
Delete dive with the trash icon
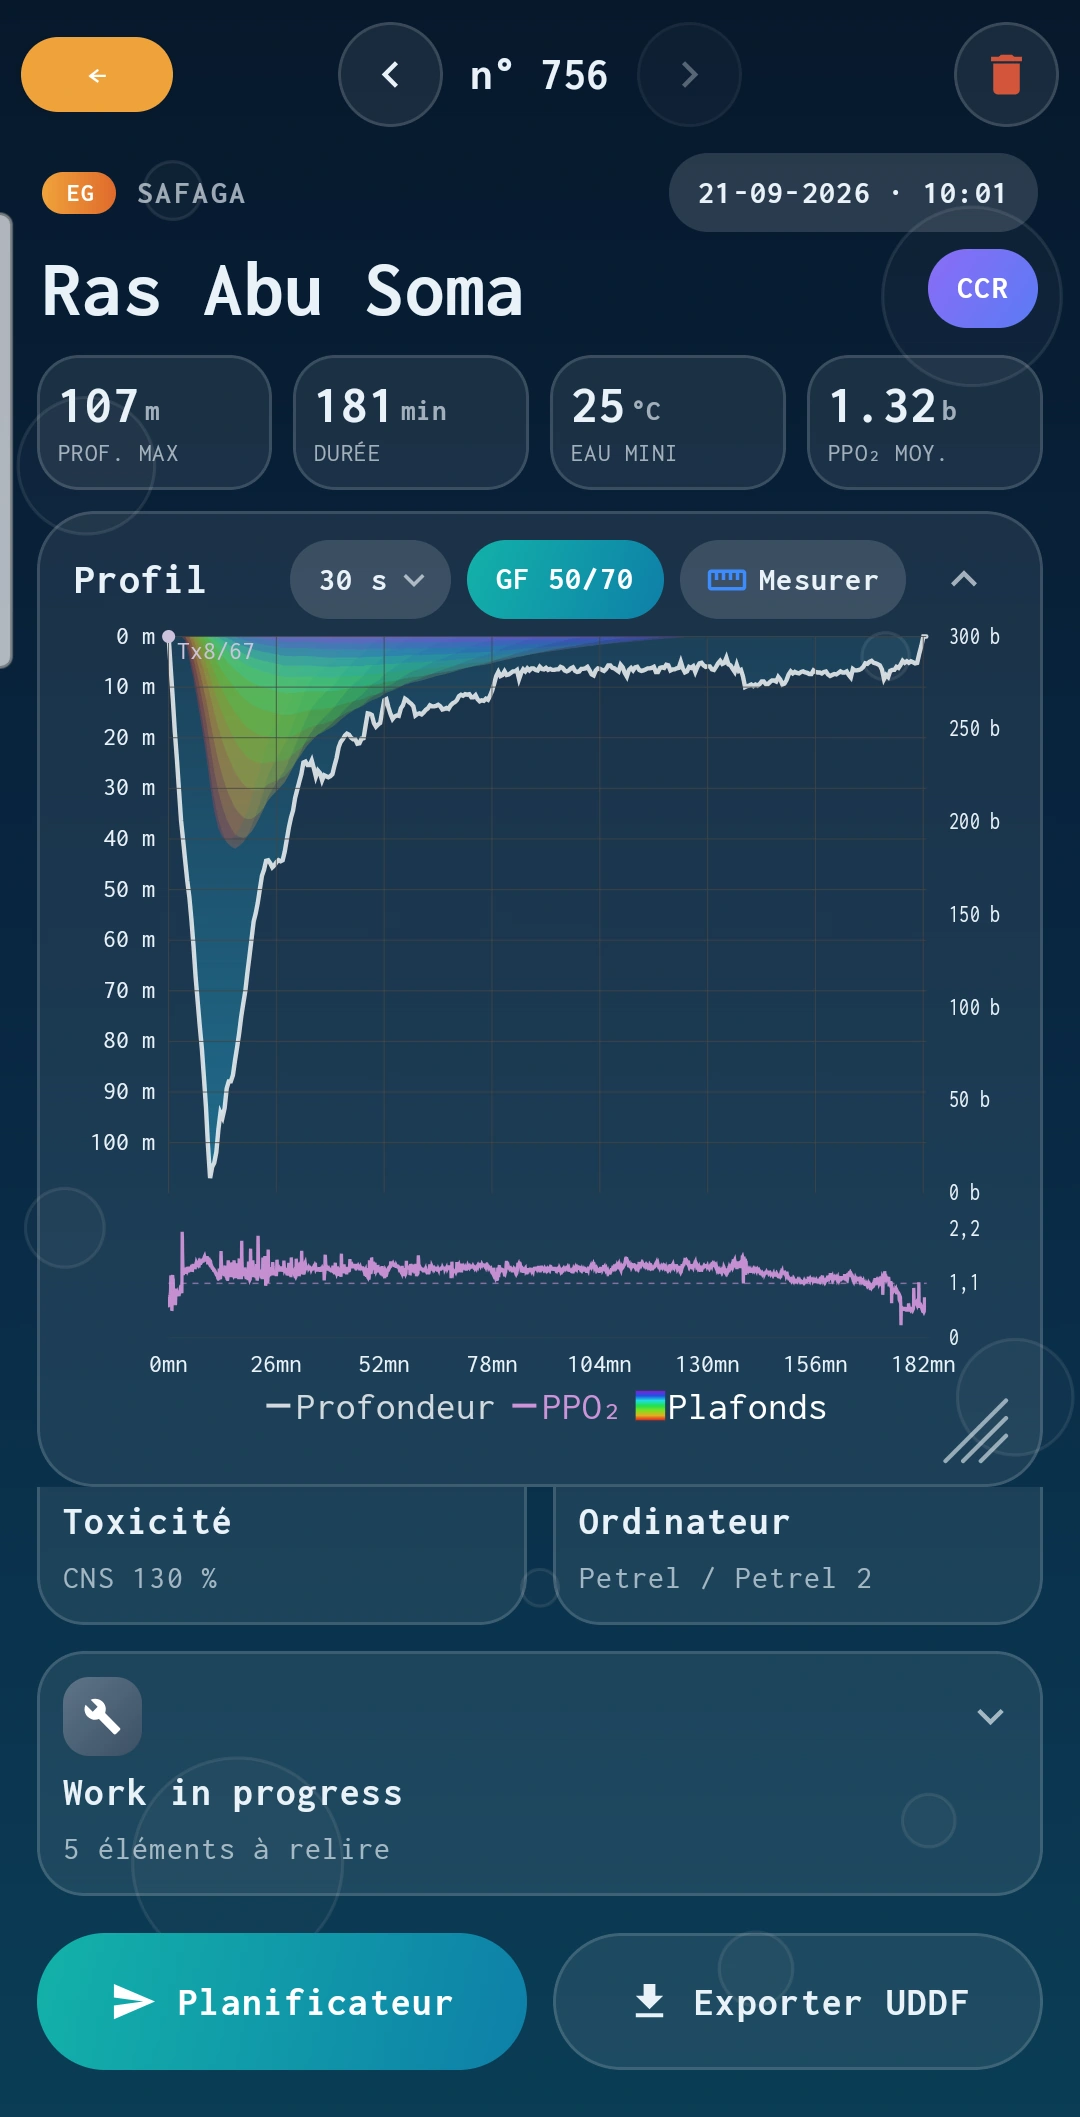pos(1006,75)
